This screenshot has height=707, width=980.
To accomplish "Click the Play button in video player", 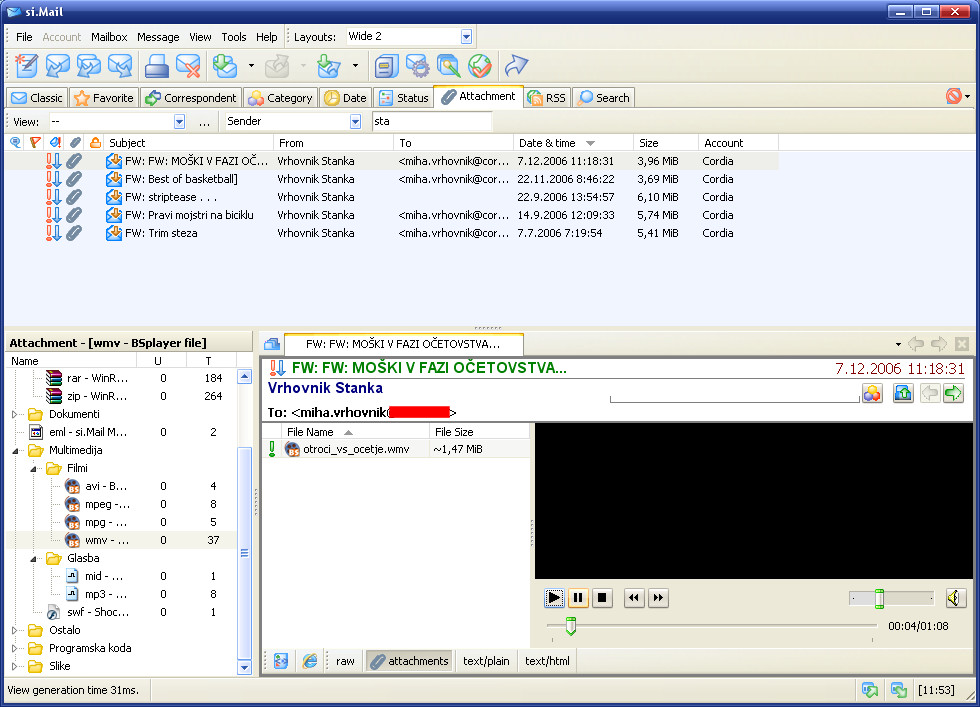I will [554, 598].
